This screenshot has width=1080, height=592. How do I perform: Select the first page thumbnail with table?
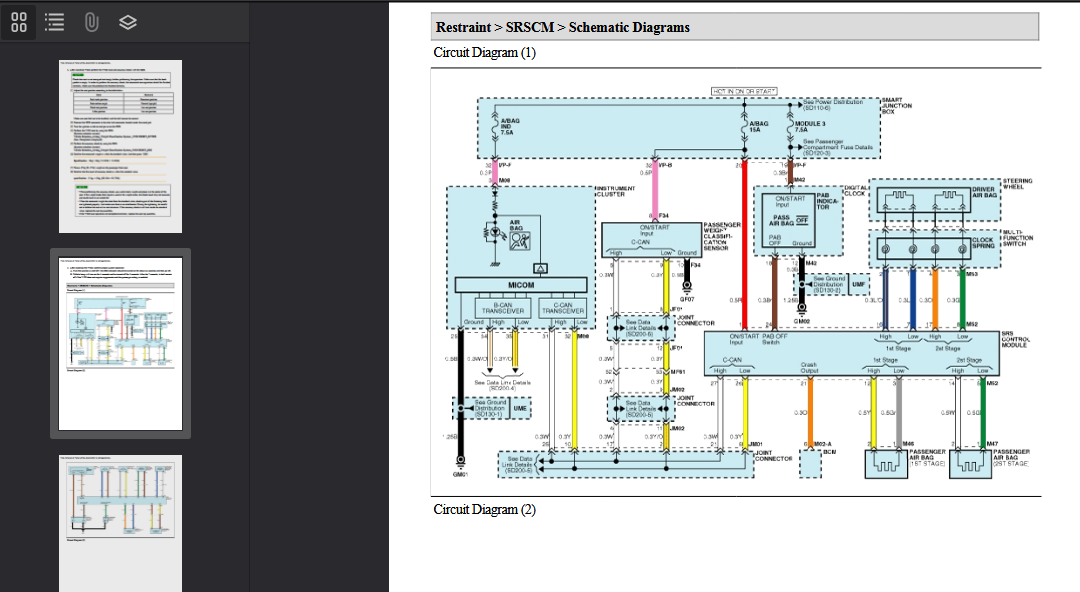[121, 146]
